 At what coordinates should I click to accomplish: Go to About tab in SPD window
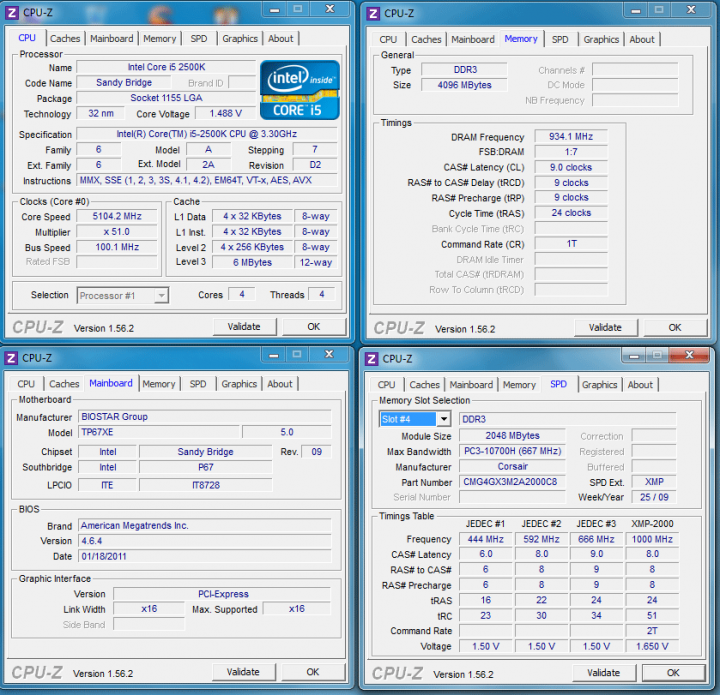tap(640, 385)
